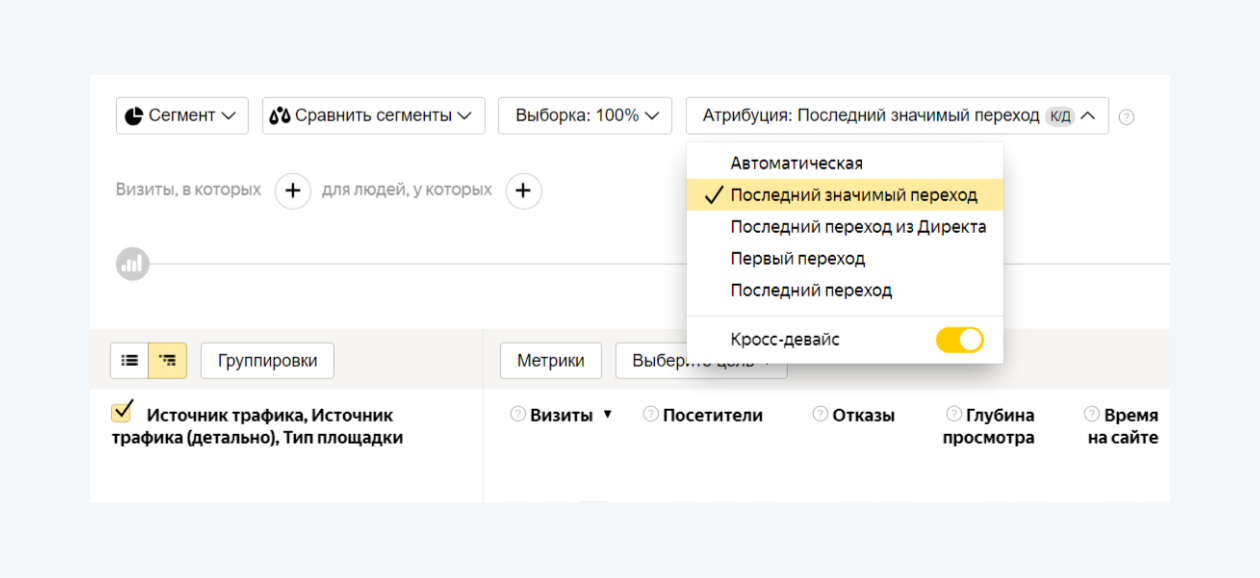Viewport: 1260px width, 578px height.
Task: Choose Последний переход из Директа option
Action: (858, 227)
